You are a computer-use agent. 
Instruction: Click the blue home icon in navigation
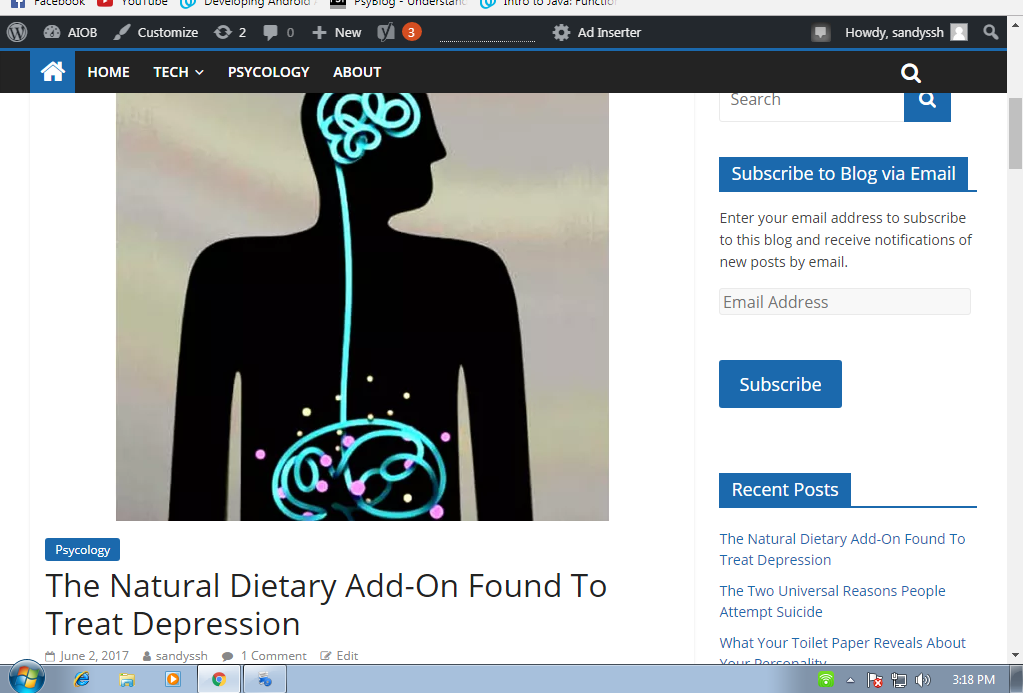click(x=52, y=72)
